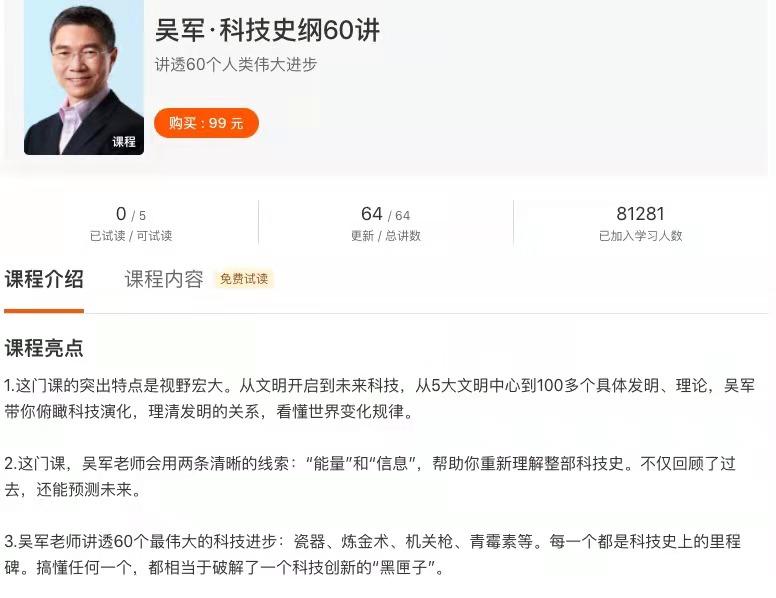
Task: Click the 64 / 64 lecture count
Action: (386, 214)
